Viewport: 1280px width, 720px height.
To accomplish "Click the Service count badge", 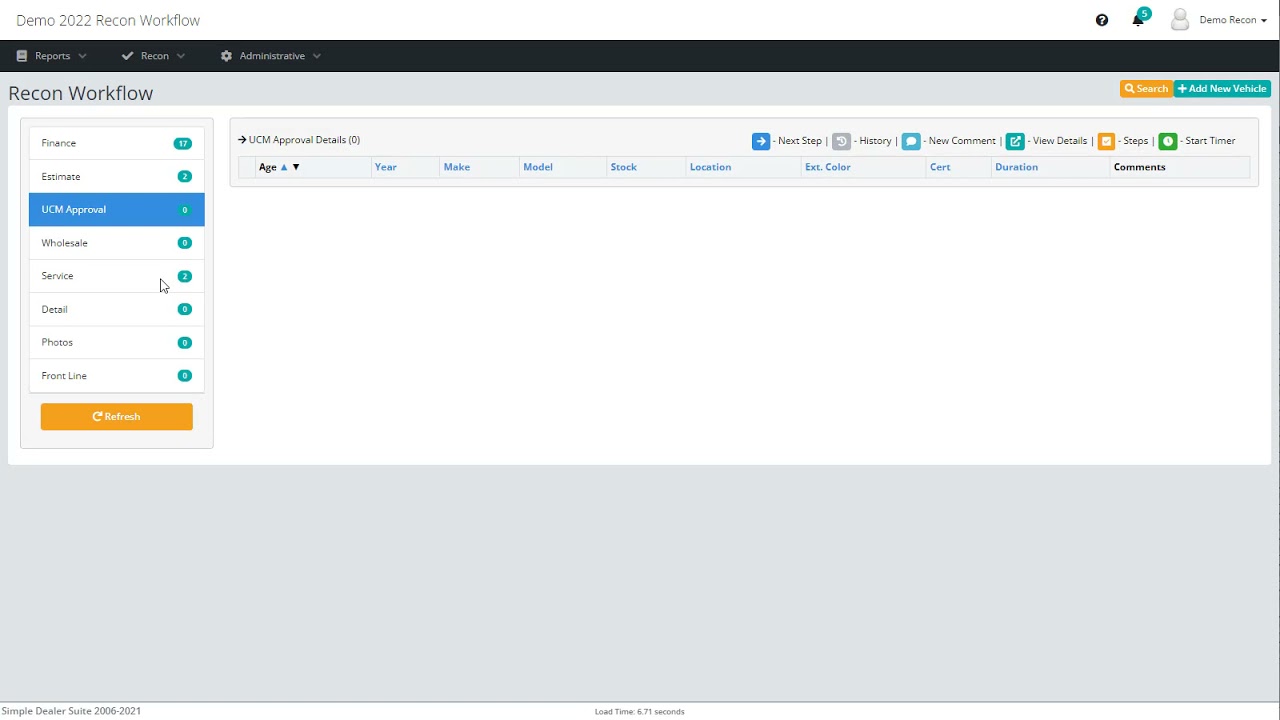I will click(184, 276).
